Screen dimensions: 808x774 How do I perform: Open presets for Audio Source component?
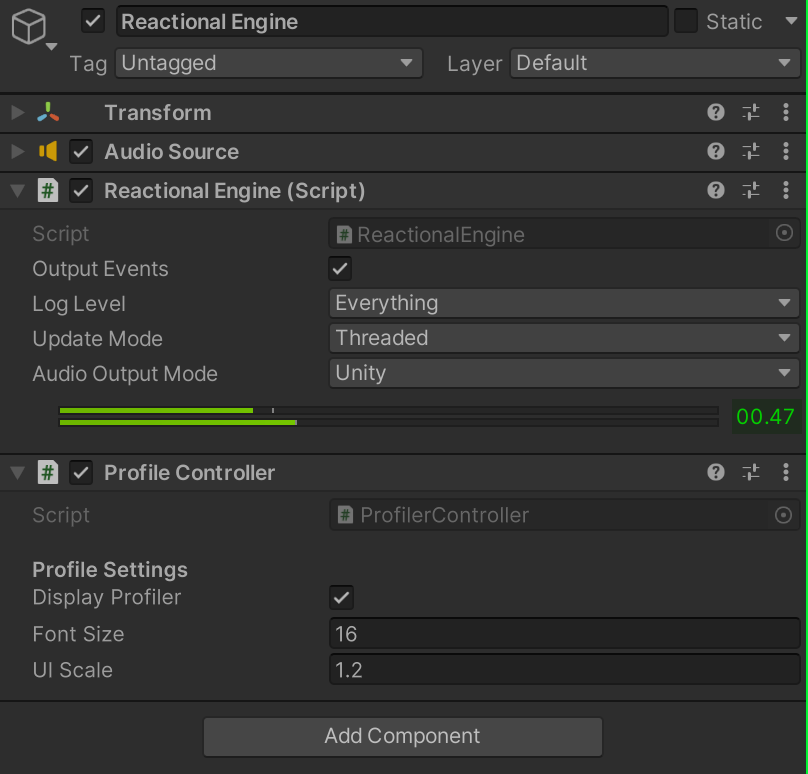tap(751, 152)
